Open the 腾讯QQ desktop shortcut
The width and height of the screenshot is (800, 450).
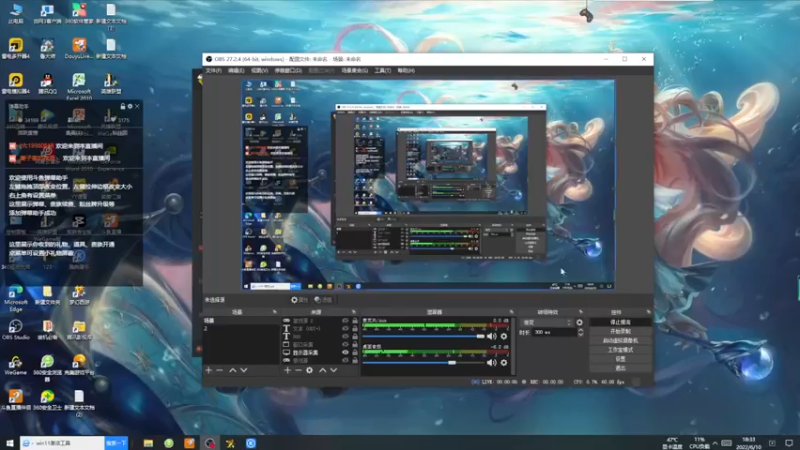tap(47, 84)
